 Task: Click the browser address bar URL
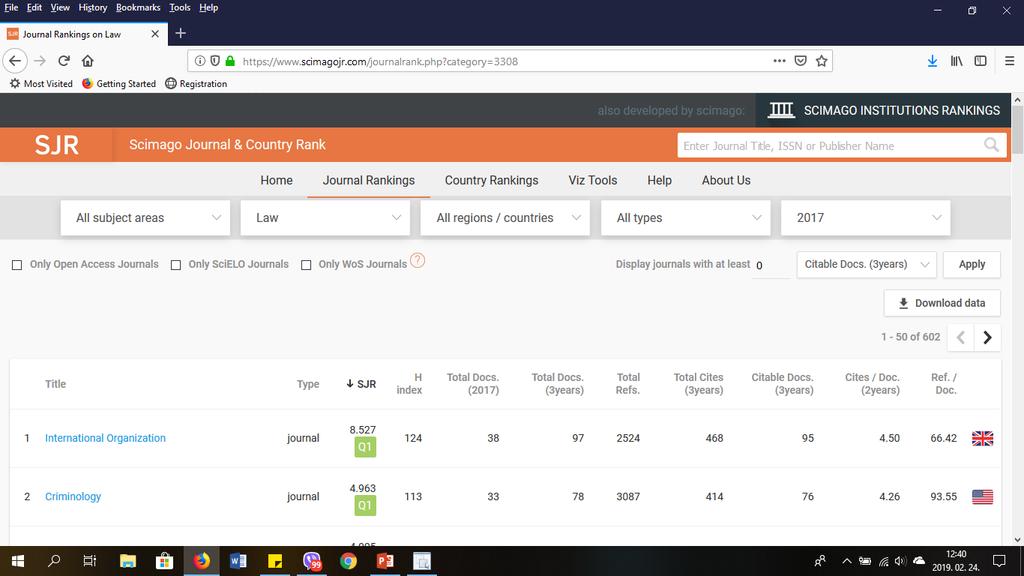(380, 61)
